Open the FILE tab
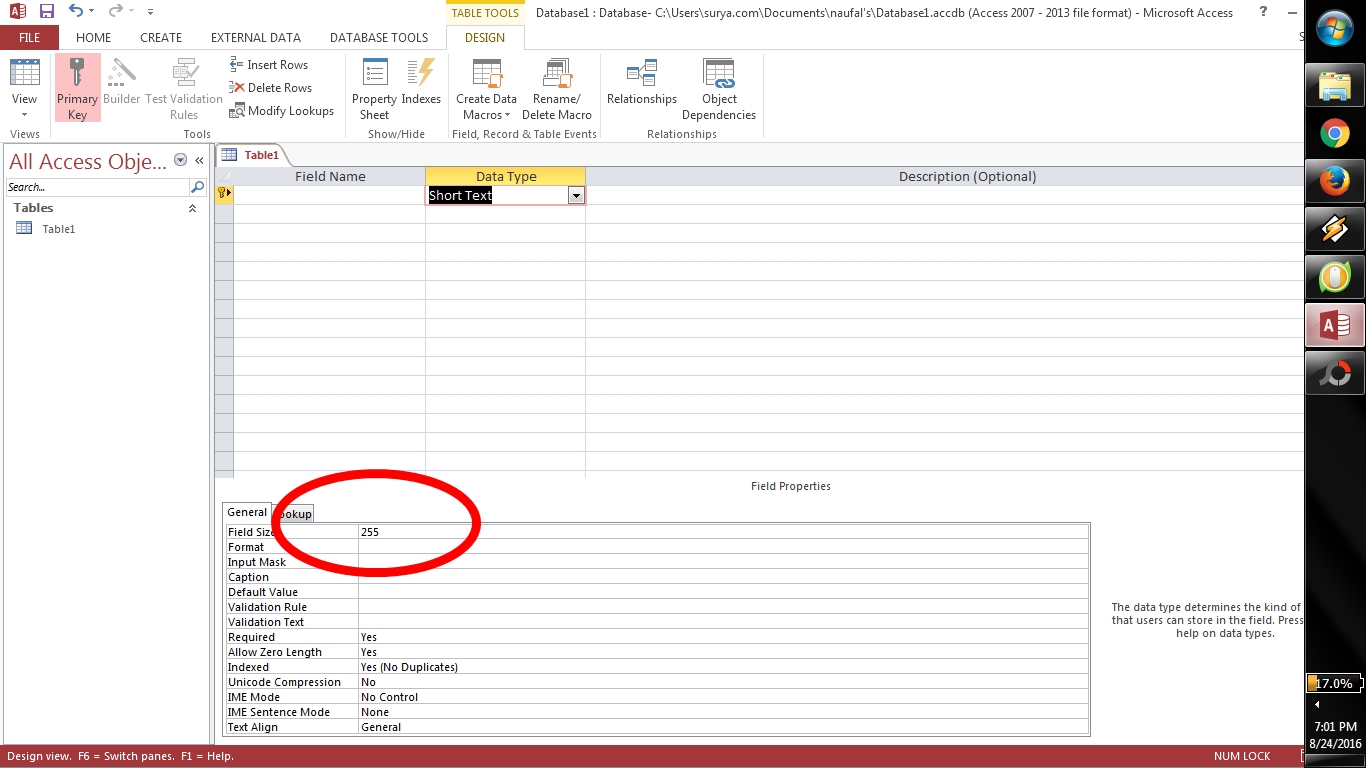This screenshot has height=768, width=1366. pyautogui.click(x=29, y=38)
